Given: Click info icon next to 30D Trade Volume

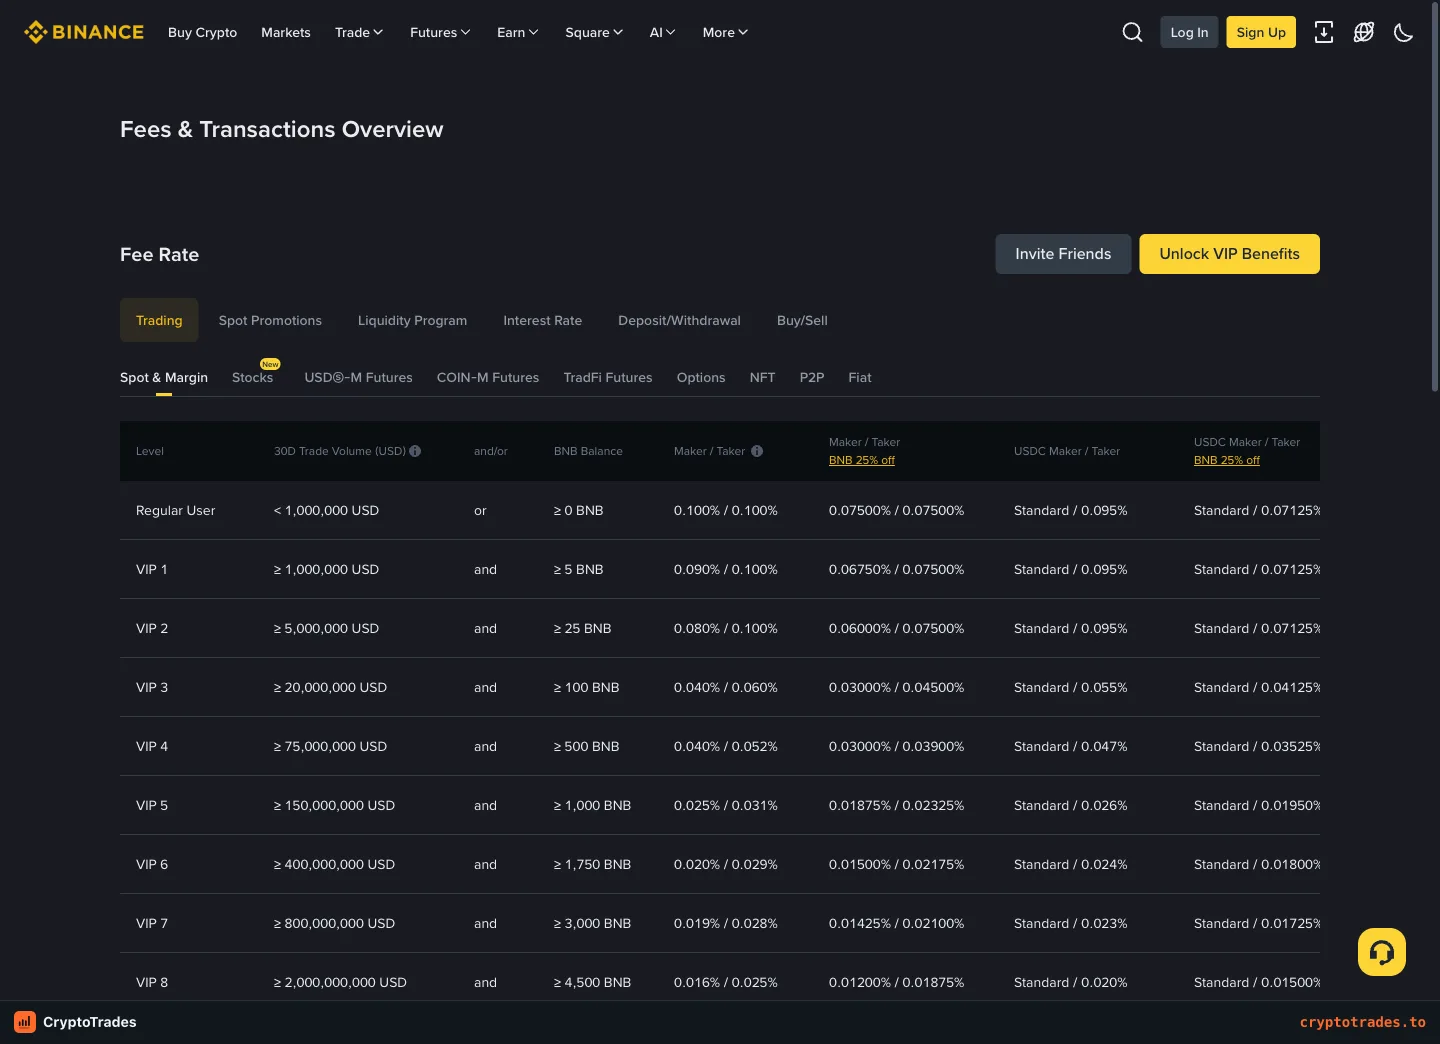Looking at the screenshot, I should (x=415, y=451).
